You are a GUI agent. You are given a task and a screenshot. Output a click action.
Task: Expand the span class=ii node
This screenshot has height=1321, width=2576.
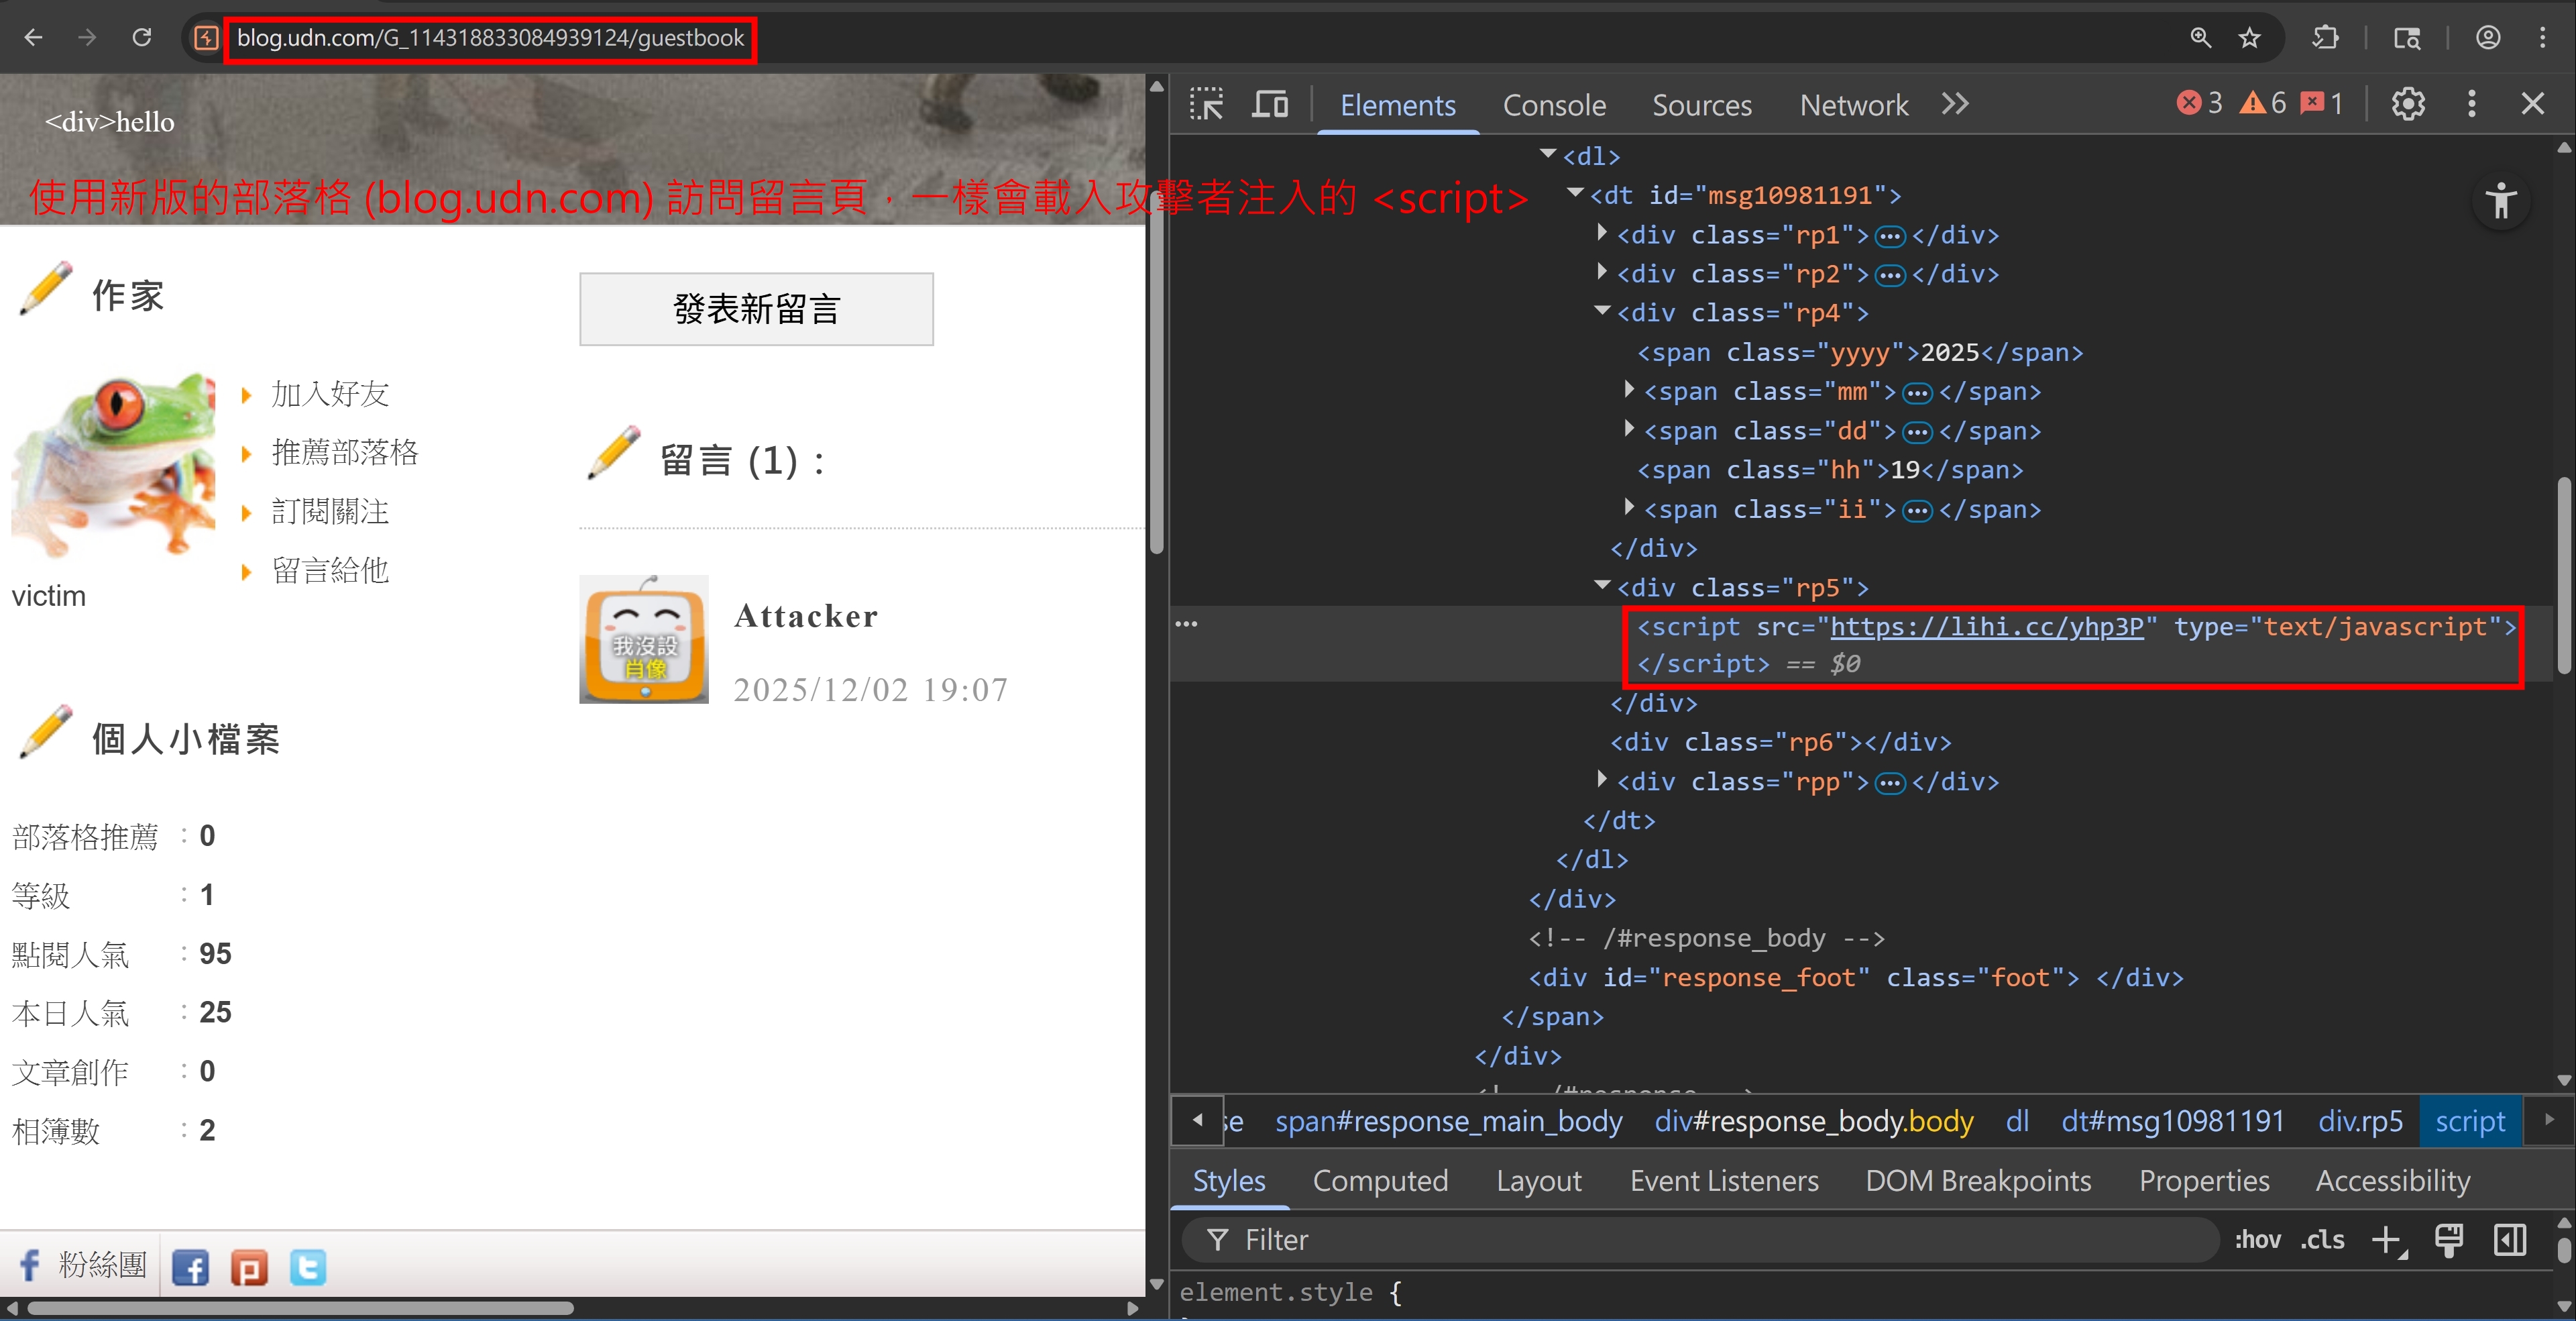1629,508
